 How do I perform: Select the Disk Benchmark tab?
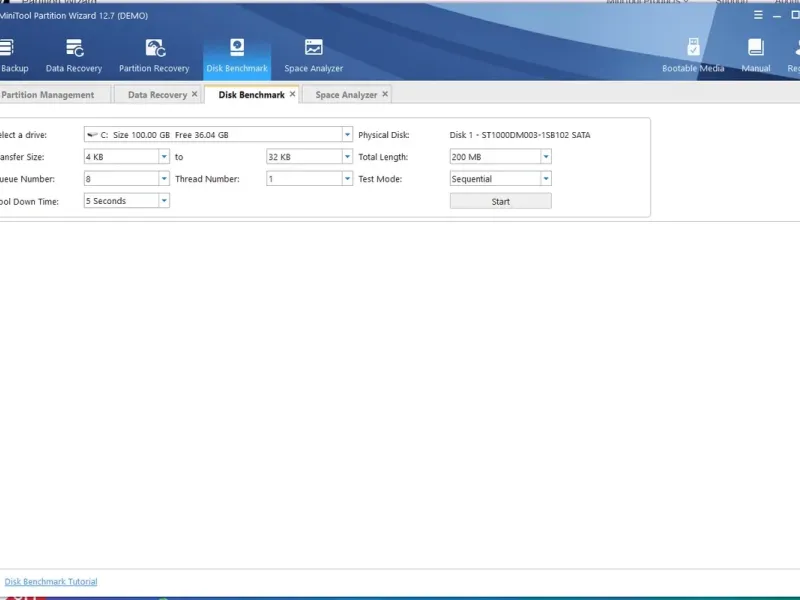tap(252, 95)
